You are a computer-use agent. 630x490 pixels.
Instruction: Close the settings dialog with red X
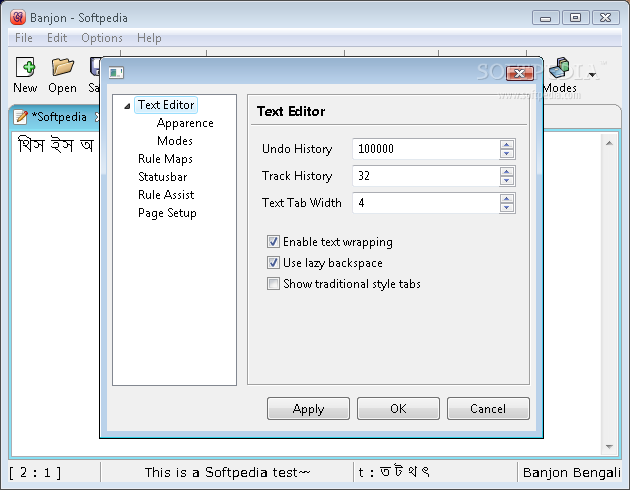(x=520, y=73)
